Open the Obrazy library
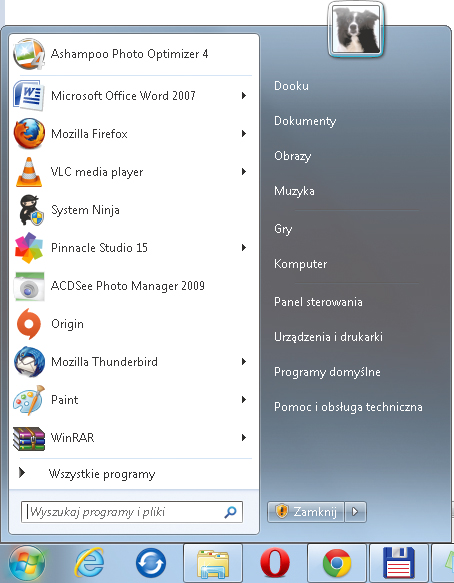Viewport: 454px width, 583px height. (x=293, y=156)
